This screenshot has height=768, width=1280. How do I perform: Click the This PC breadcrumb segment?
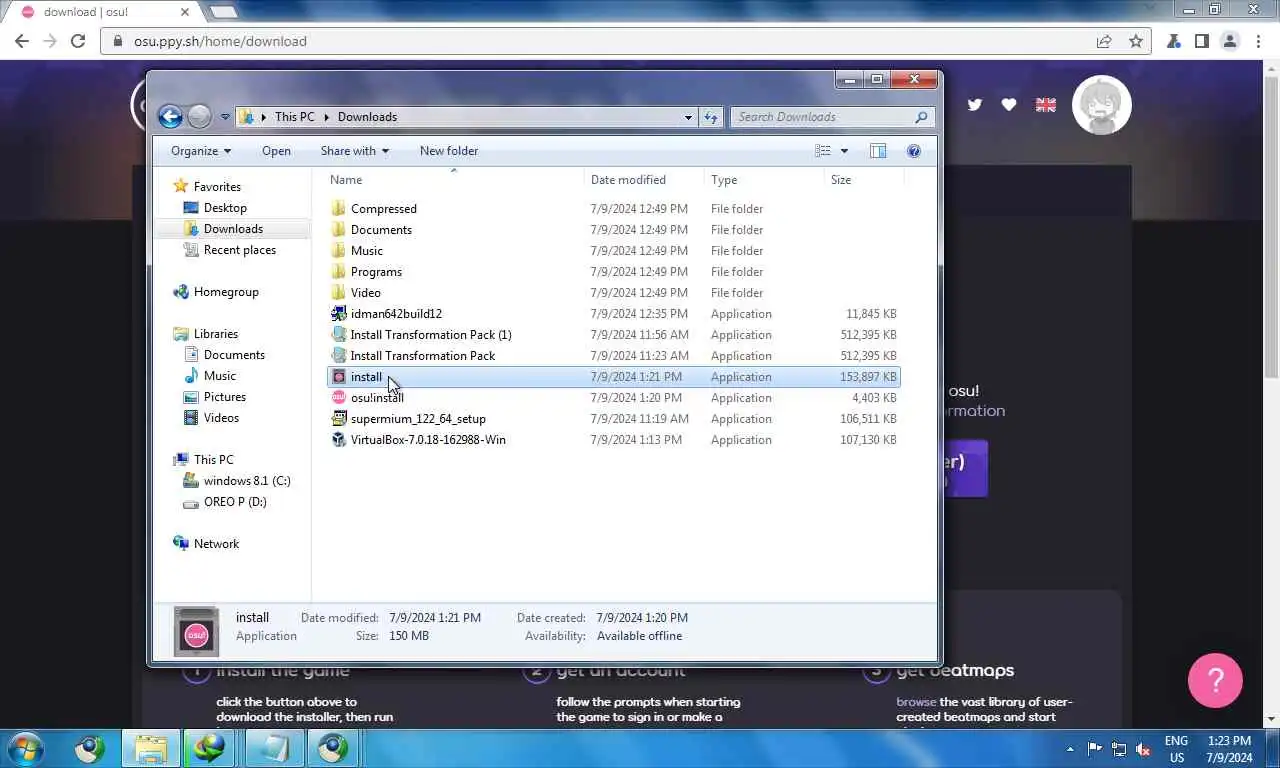click(x=294, y=117)
